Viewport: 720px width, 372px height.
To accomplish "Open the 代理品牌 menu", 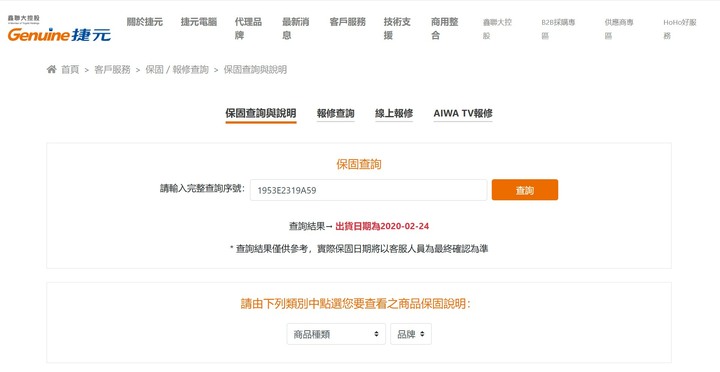I will click(x=248, y=28).
